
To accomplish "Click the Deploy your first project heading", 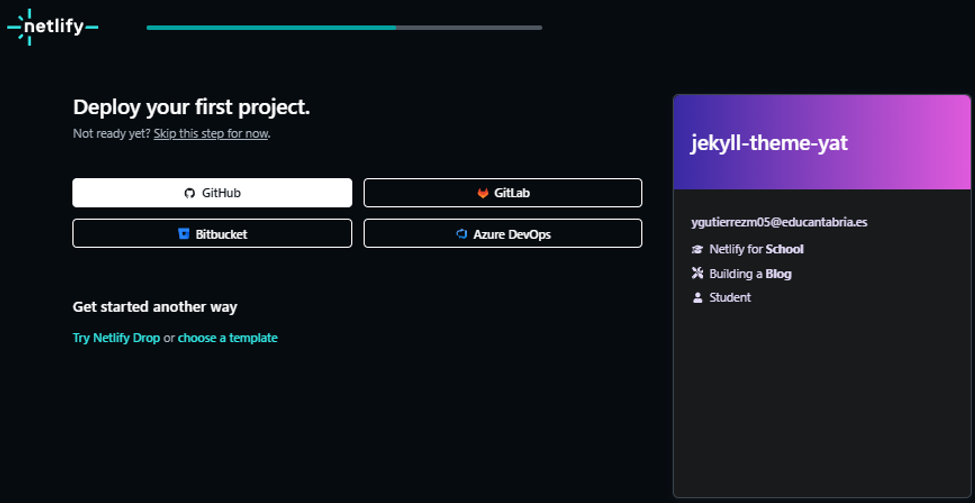I will [191, 108].
